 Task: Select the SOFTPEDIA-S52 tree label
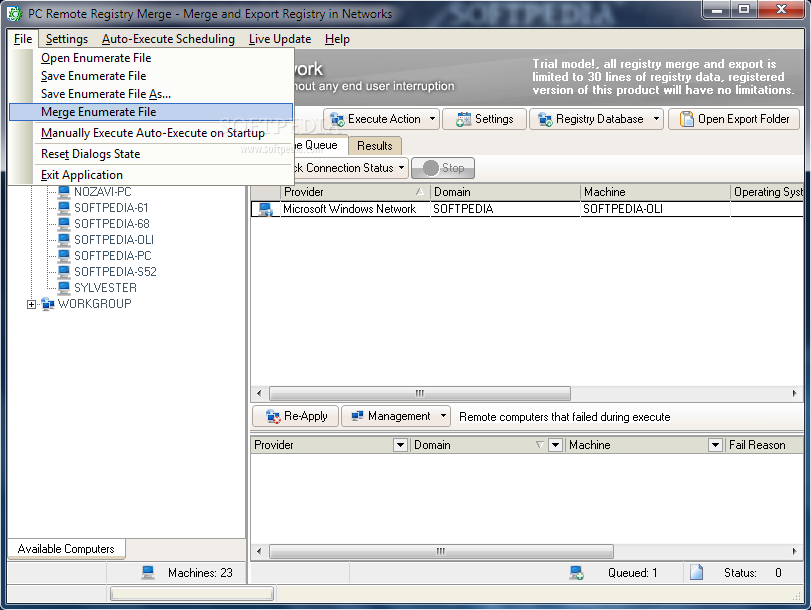point(115,272)
